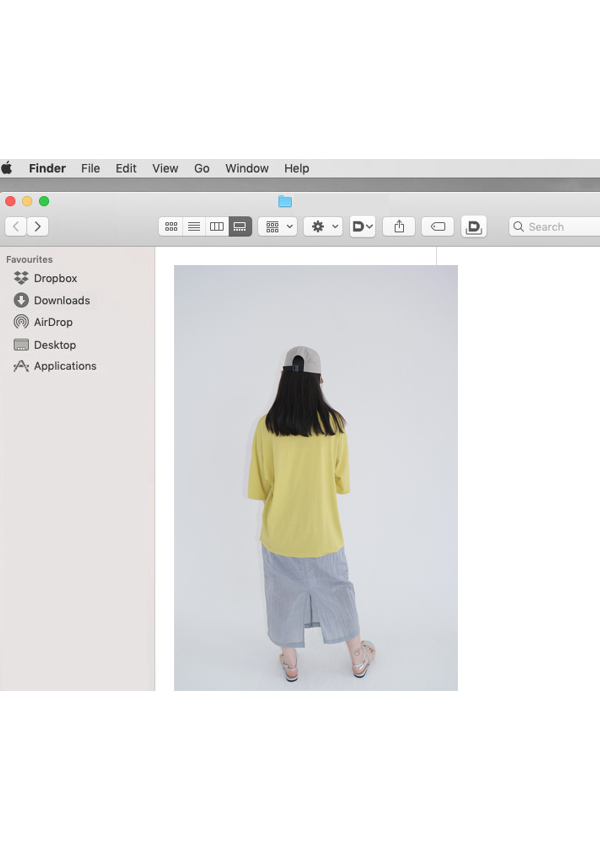Open Dropbox in the sidebar
The width and height of the screenshot is (600, 850).
55,278
